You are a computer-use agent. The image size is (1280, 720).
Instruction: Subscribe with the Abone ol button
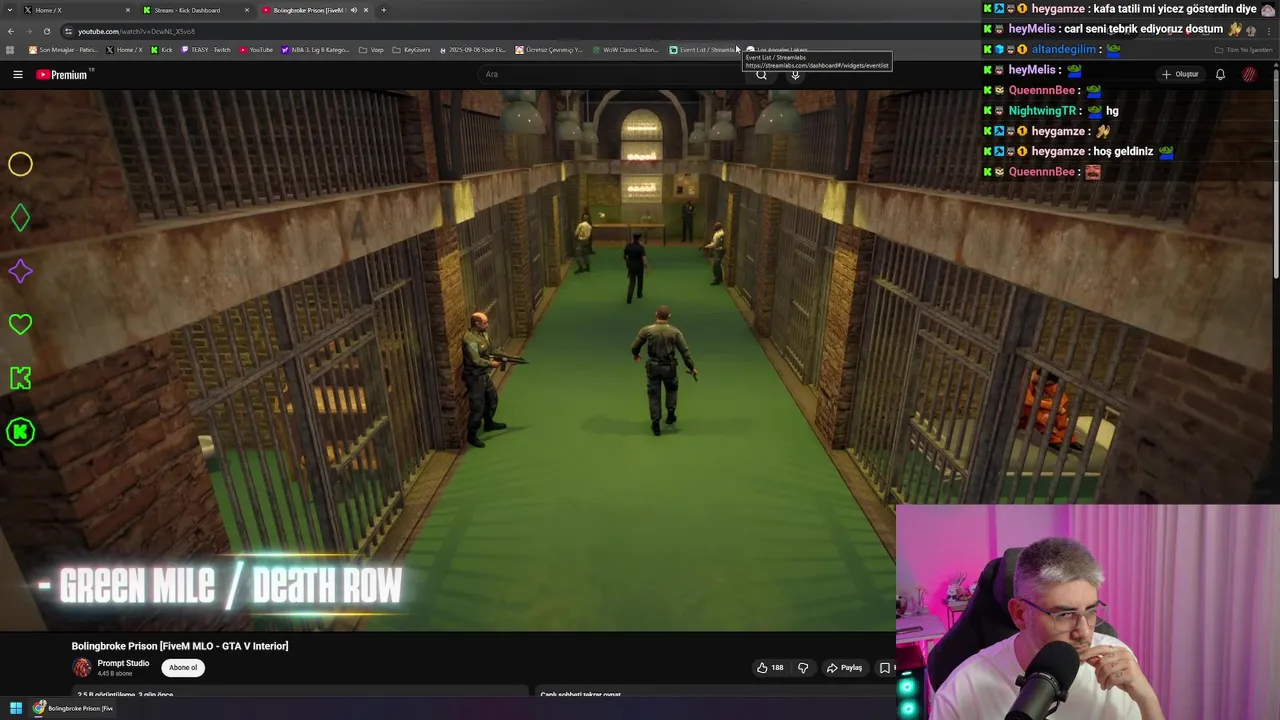(183, 668)
